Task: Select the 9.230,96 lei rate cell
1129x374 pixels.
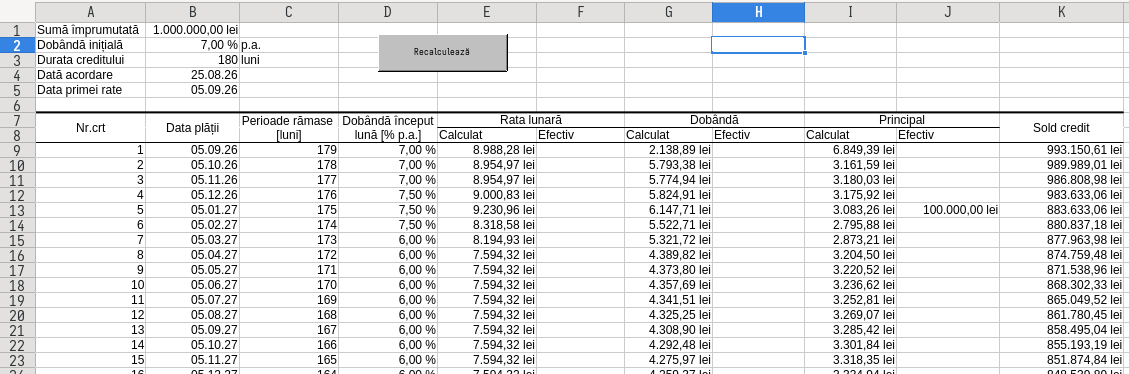Action: [487, 210]
